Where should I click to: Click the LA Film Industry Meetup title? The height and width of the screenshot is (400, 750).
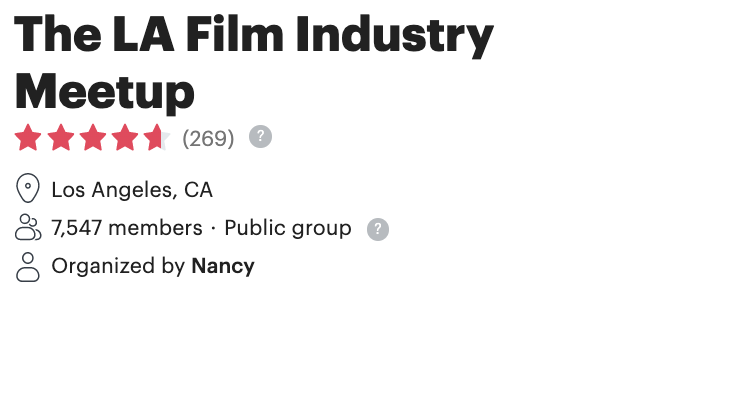254,62
